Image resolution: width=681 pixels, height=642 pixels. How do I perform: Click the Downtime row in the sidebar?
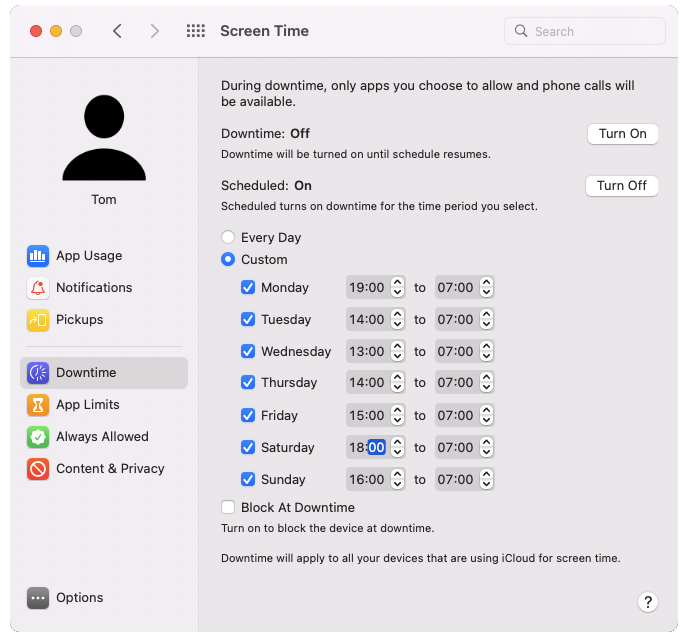[x=104, y=373]
